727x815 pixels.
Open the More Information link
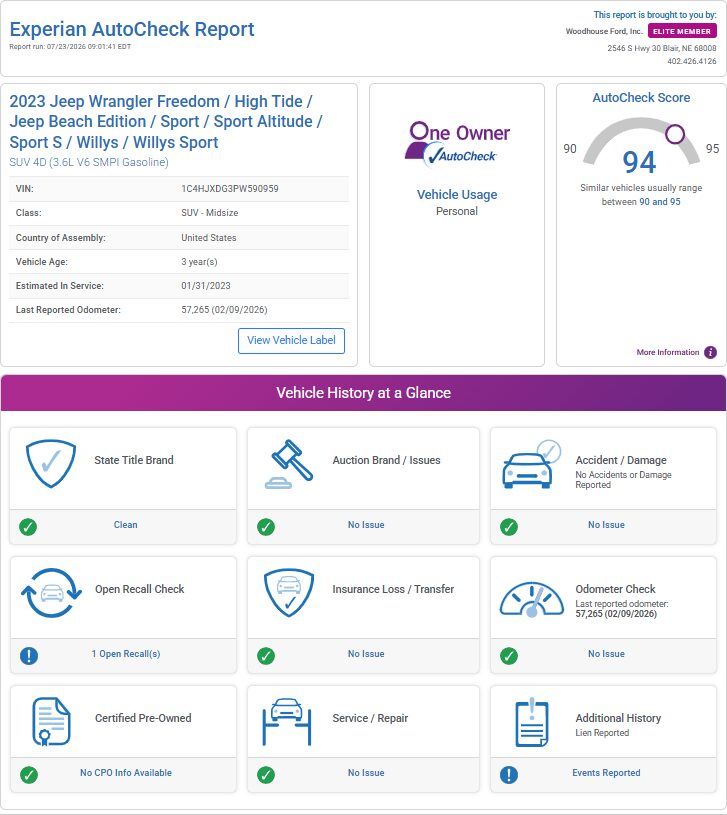[668, 352]
